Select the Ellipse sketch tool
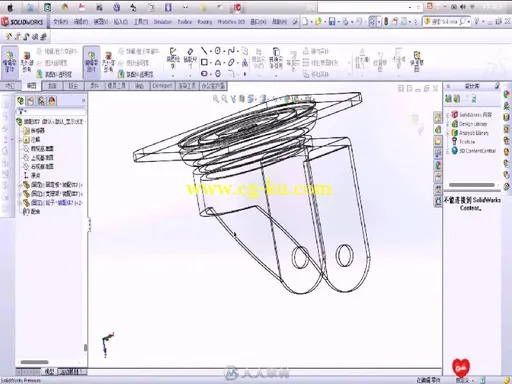 coord(231,62)
